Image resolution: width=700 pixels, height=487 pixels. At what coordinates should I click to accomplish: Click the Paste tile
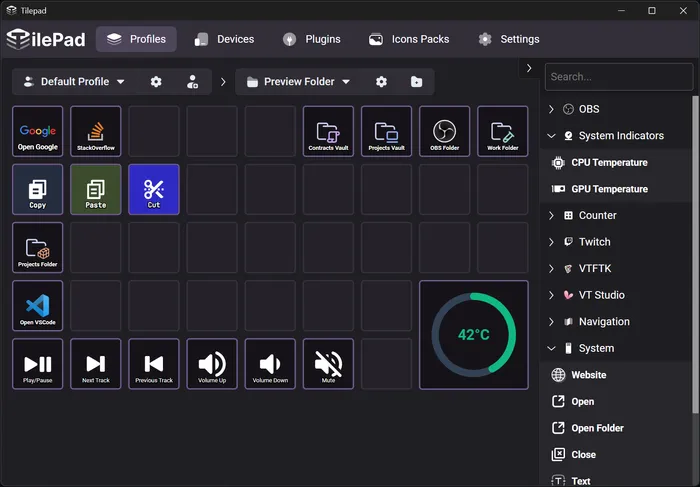click(96, 190)
